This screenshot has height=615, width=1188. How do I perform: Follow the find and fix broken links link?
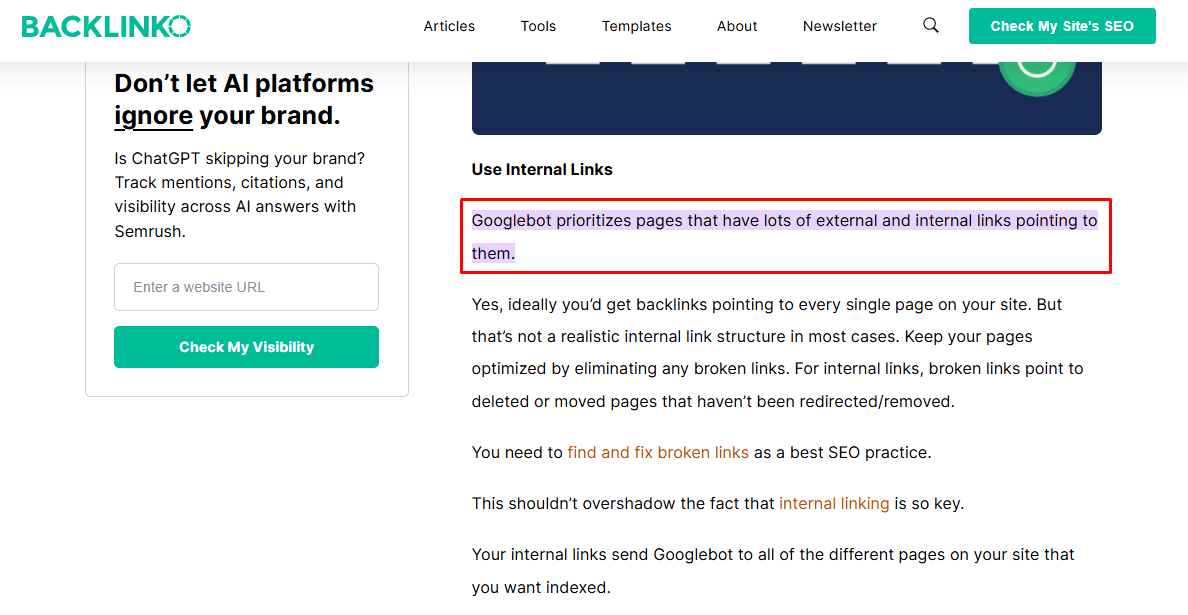click(x=658, y=452)
